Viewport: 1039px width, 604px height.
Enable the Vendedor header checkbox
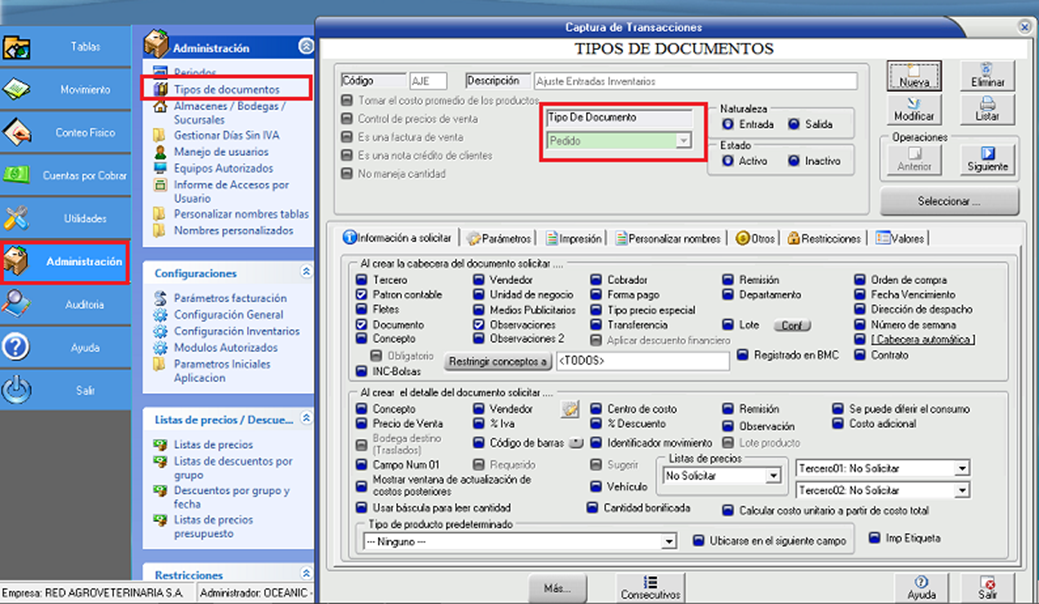coord(480,281)
